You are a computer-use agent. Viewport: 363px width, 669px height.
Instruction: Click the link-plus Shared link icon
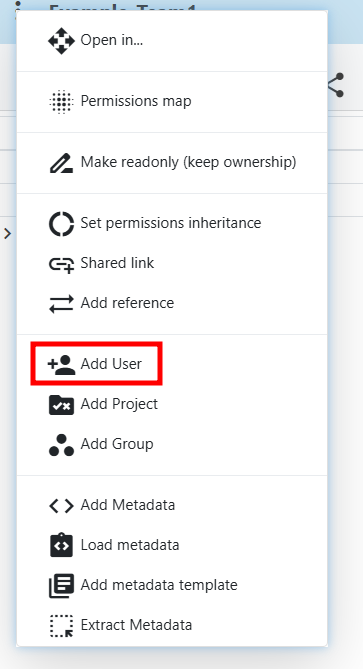pos(61,264)
